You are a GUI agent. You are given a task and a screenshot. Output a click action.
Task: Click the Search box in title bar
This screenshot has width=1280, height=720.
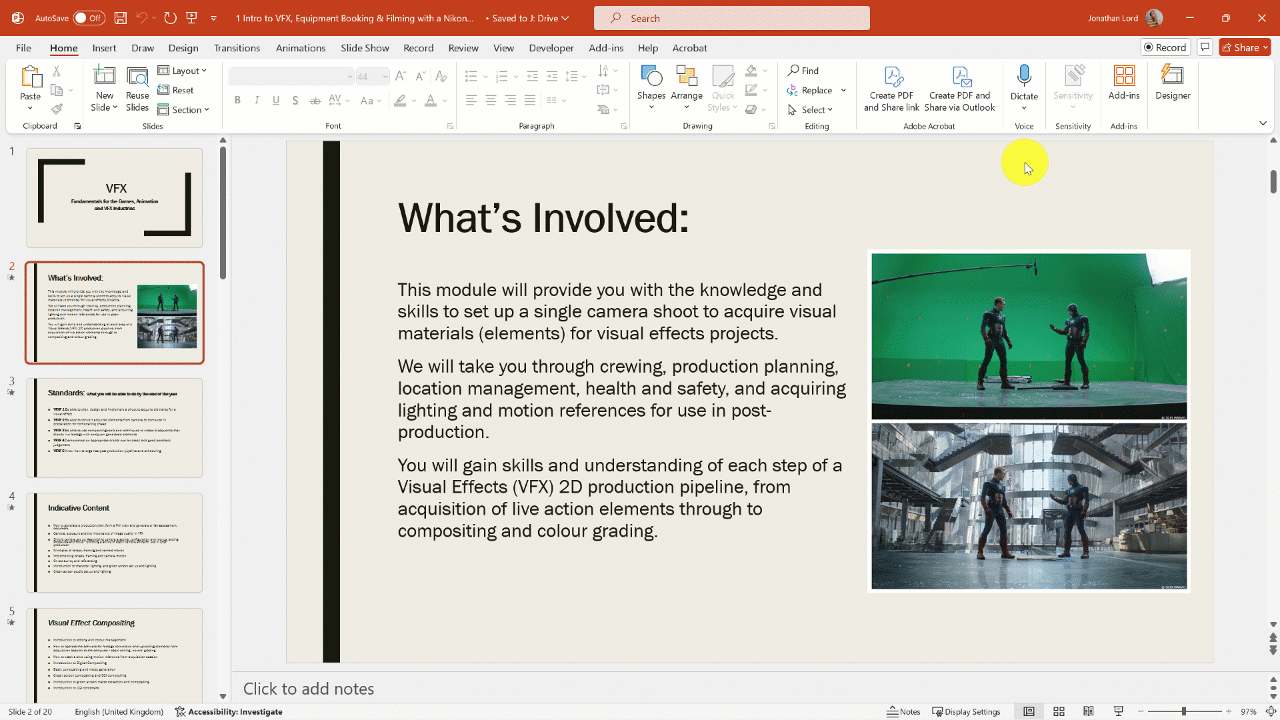pos(732,18)
